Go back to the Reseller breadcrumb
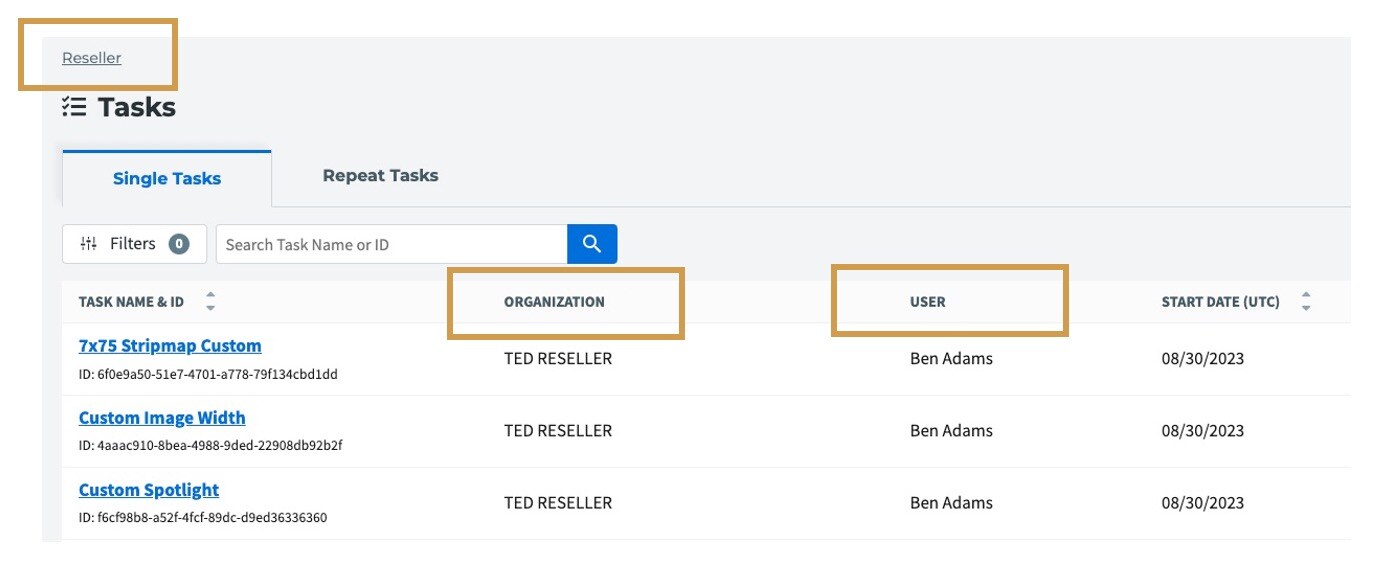This screenshot has width=1382, height=567. [92, 58]
